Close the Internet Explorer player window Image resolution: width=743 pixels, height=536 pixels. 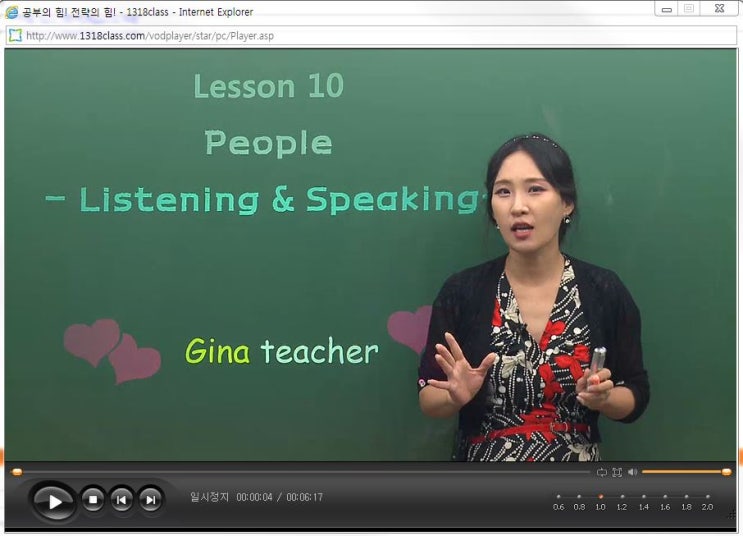[719, 9]
